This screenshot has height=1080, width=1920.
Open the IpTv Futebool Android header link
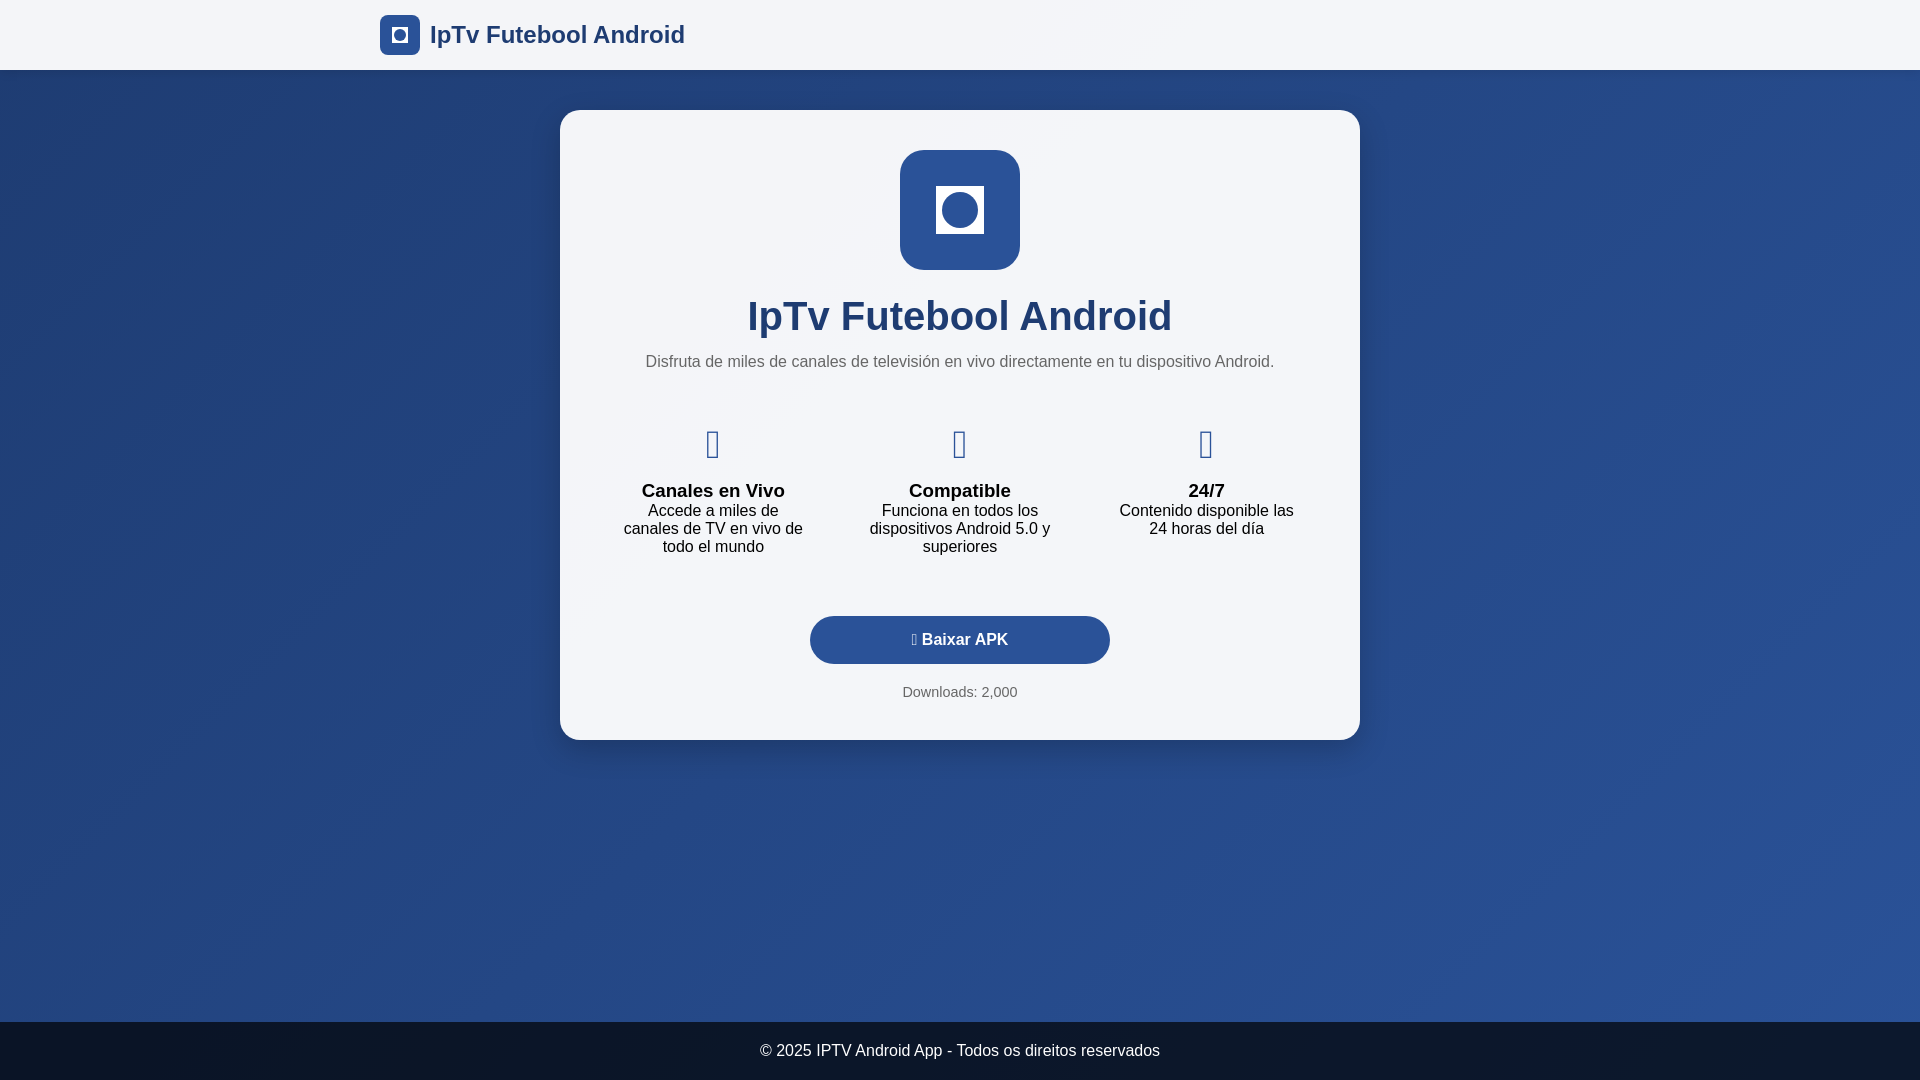[x=557, y=35]
